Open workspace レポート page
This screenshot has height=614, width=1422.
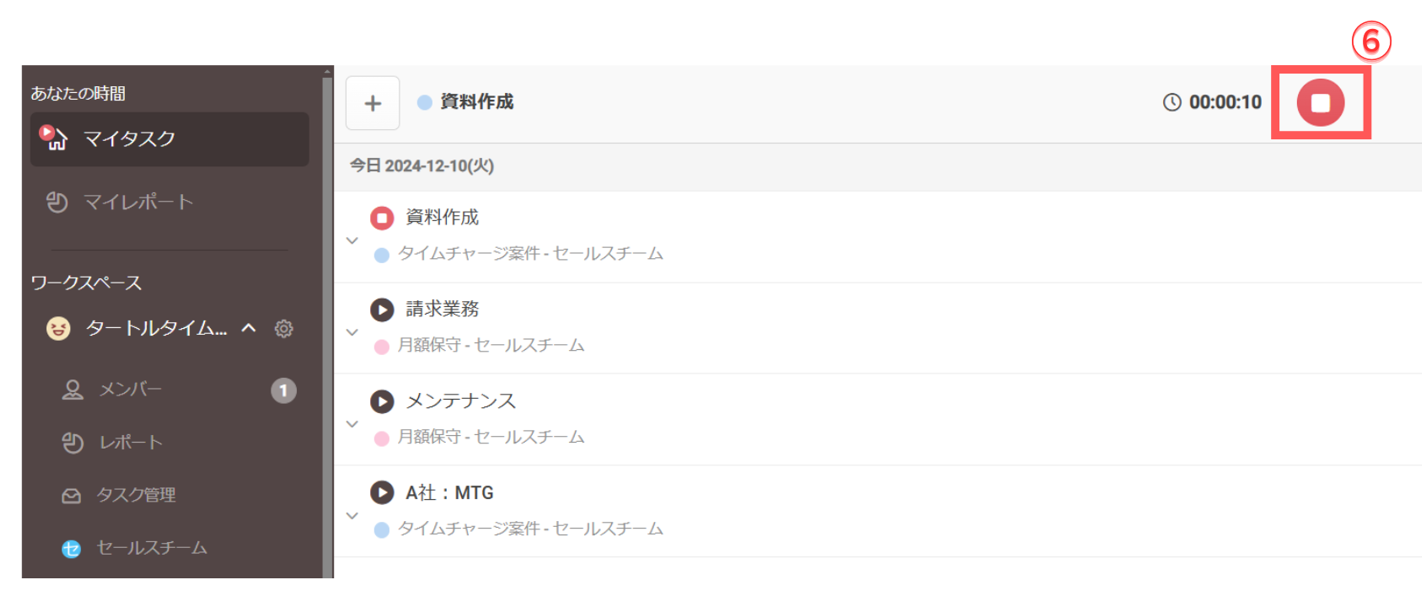click(130, 443)
